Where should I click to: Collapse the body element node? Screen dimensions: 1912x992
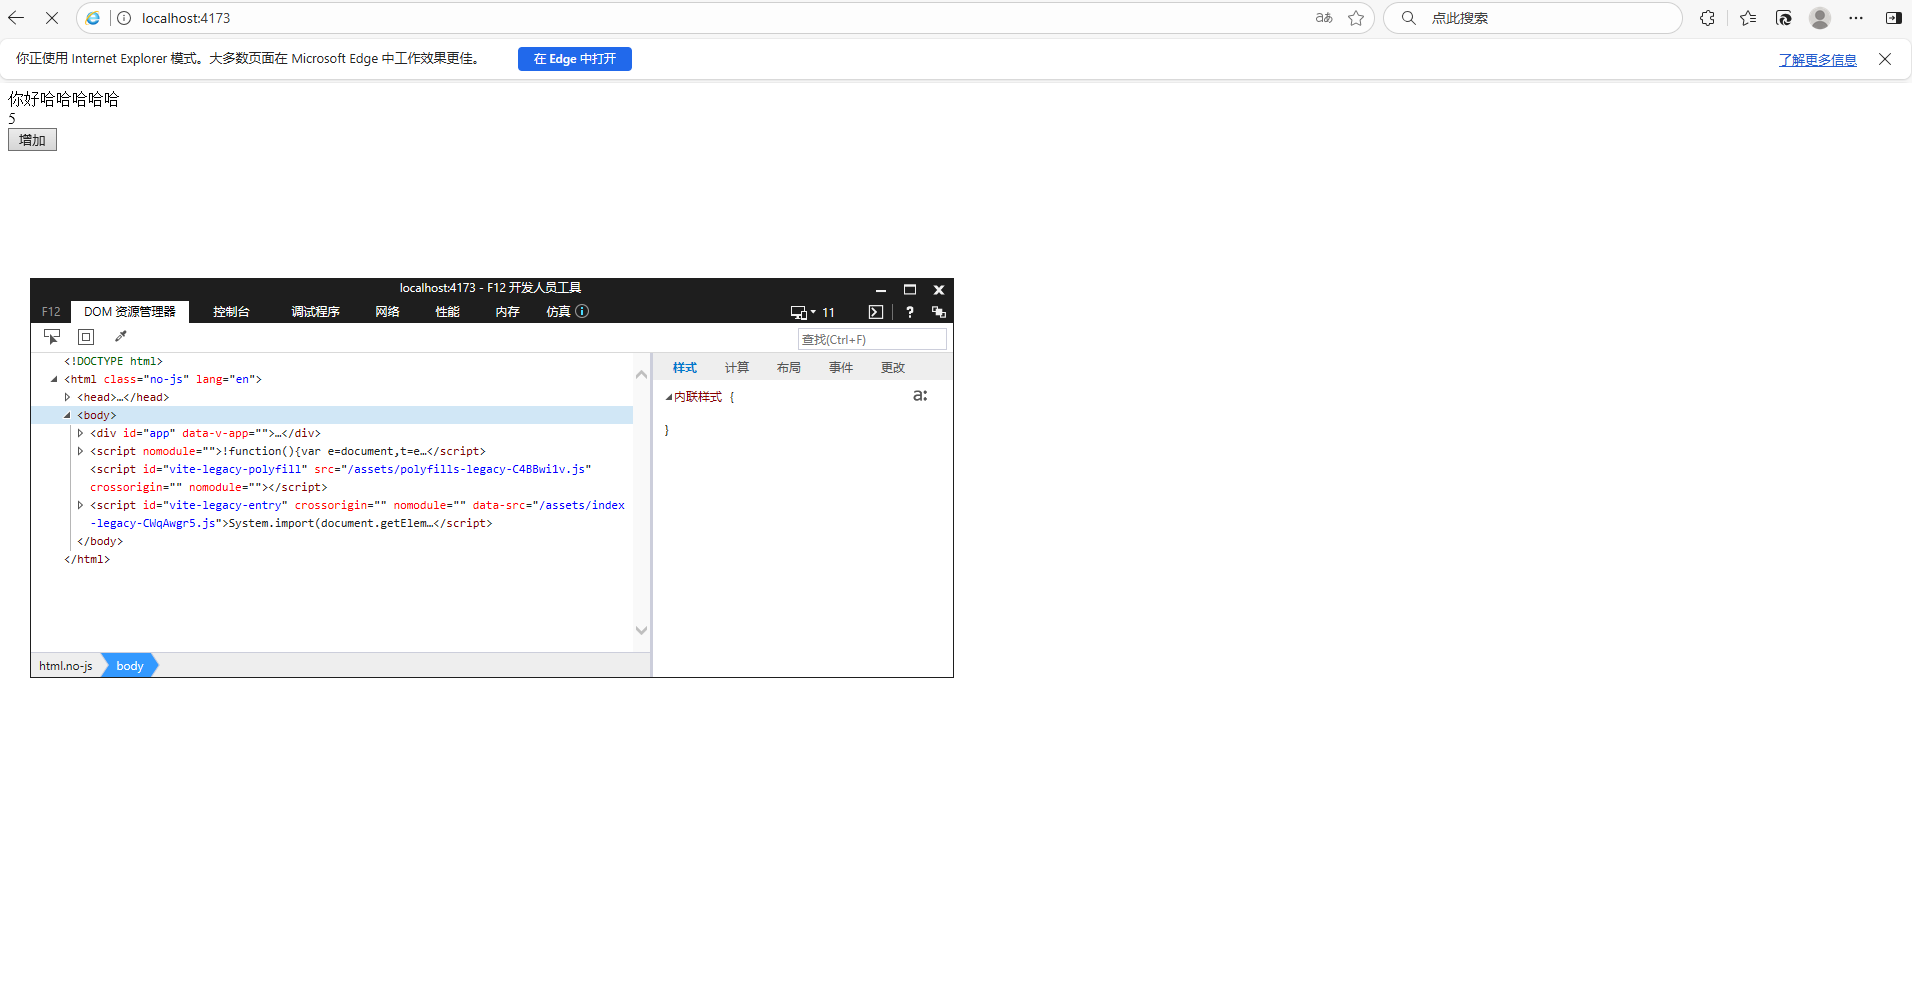(67, 416)
